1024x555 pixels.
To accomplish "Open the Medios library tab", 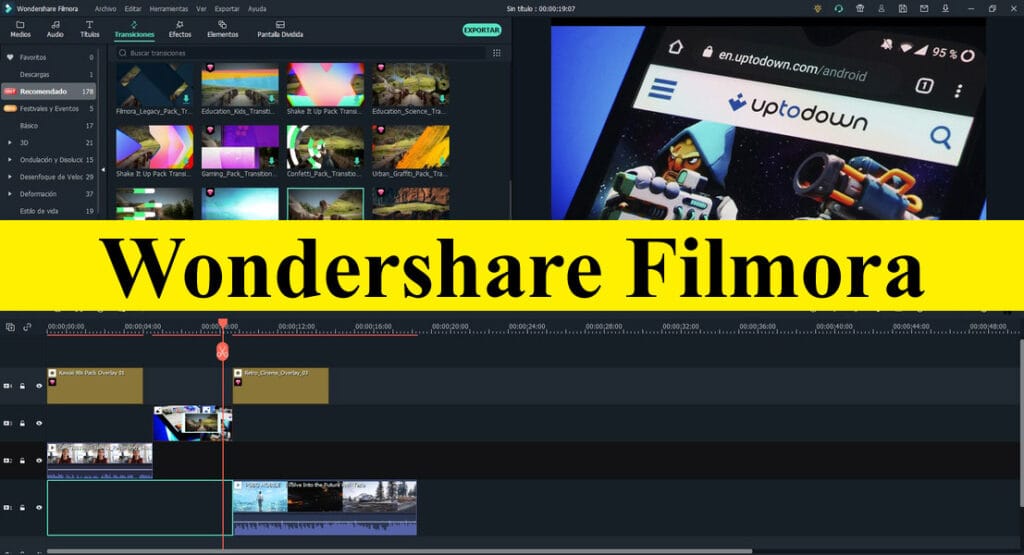I will pos(20,29).
